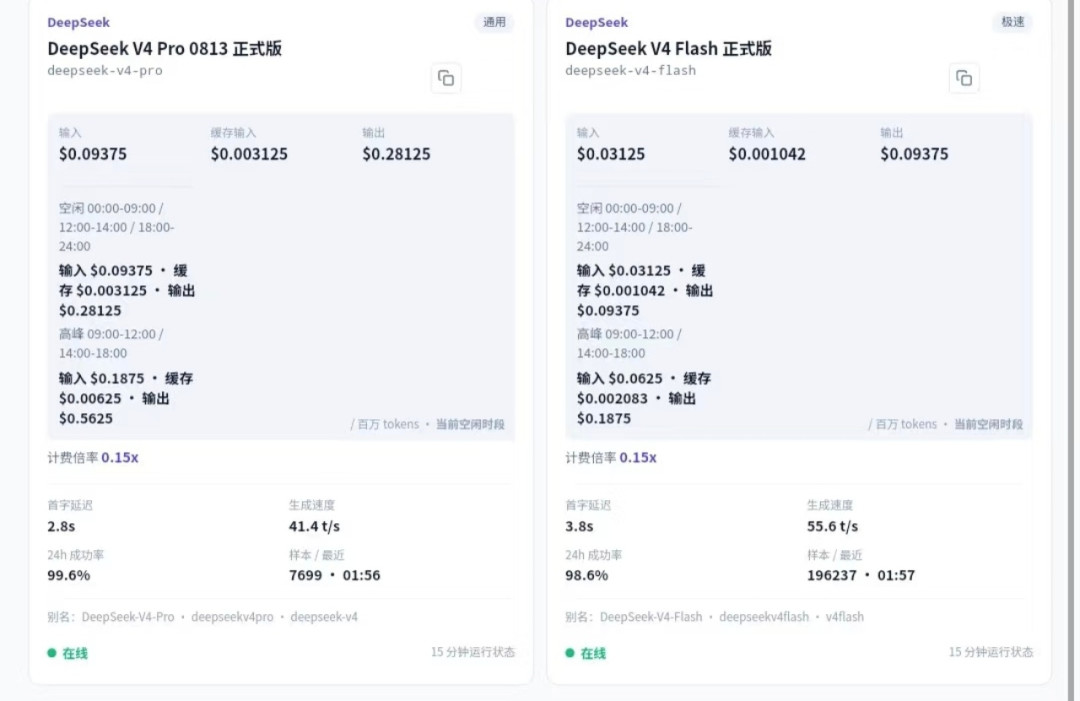Click the Pro input price $0.09375
The width and height of the screenshot is (1080, 701).
[x=93, y=154]
